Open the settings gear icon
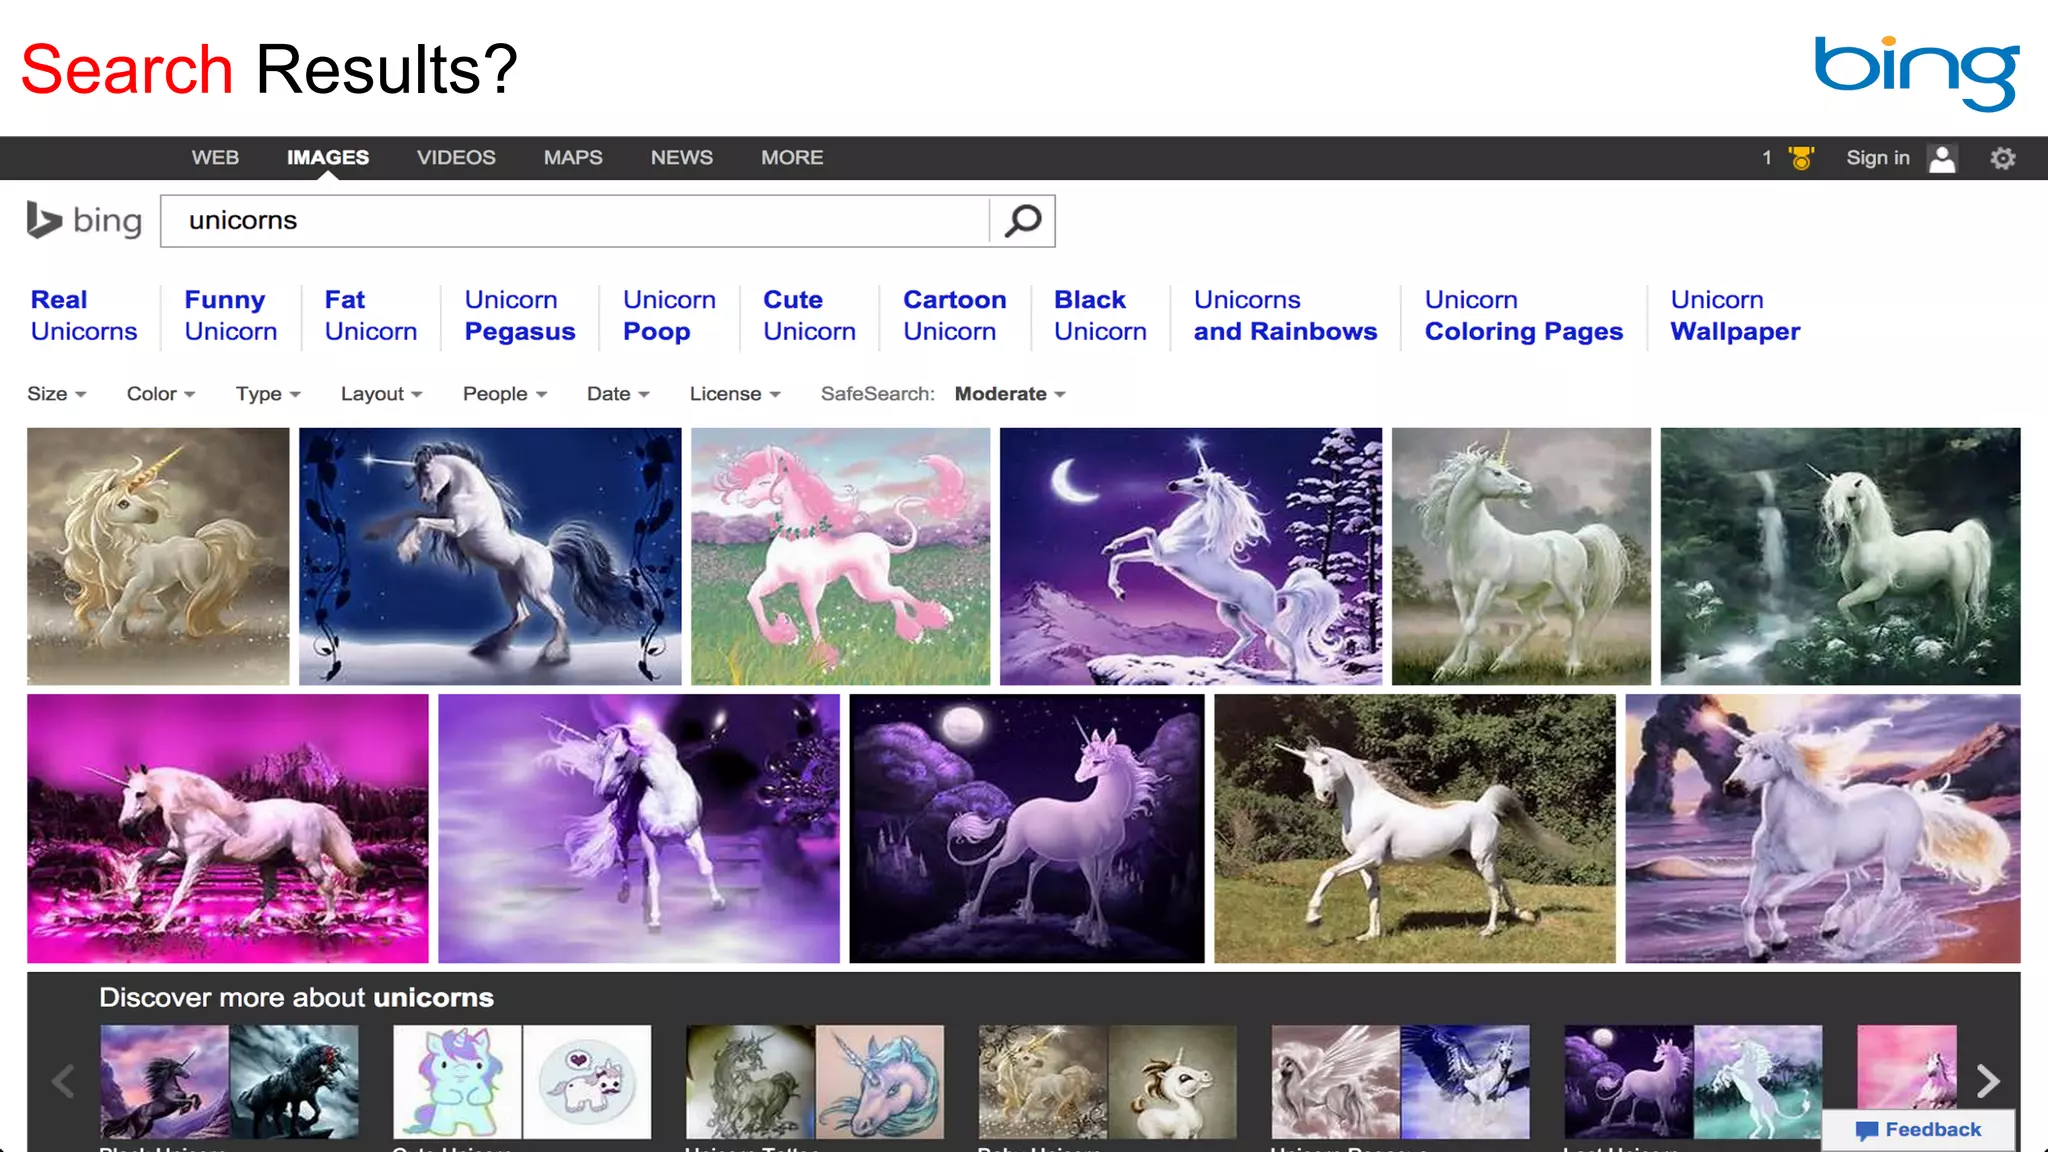This screenshot has height=1152, width=2048. point(2002,158)
